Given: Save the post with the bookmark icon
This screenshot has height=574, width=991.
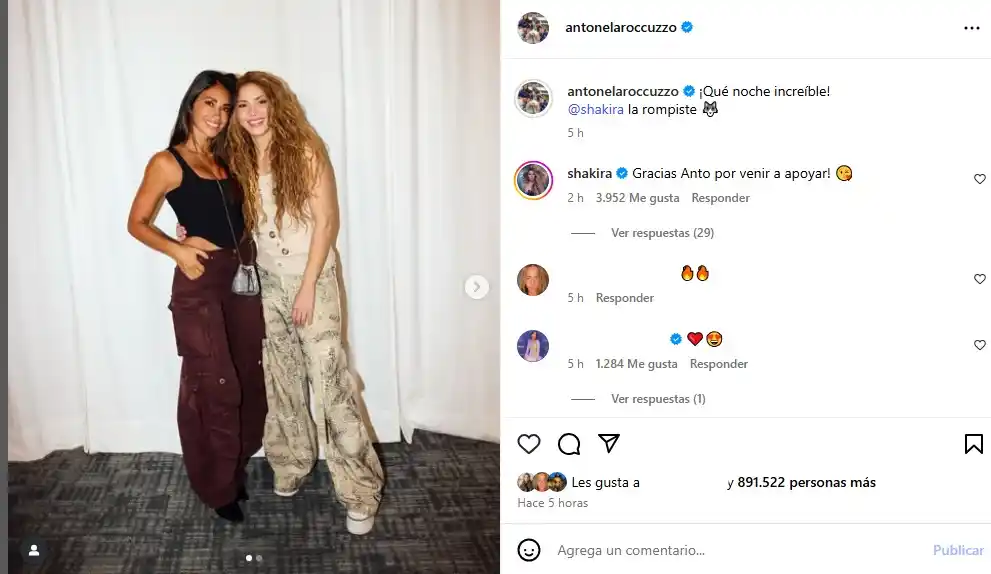Looking at the screenshot, I should click(x=973, y=444).
